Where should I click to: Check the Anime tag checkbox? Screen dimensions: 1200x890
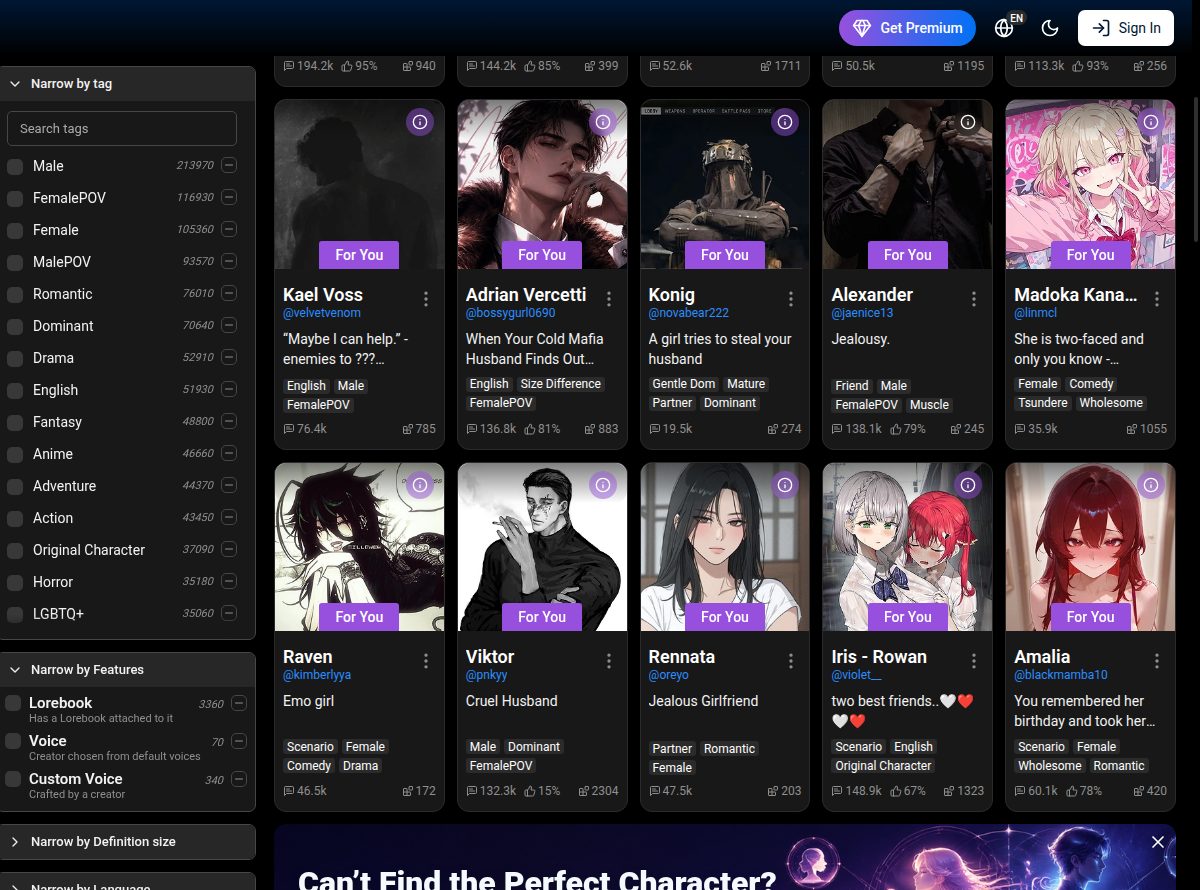click(x=15, y=454)
